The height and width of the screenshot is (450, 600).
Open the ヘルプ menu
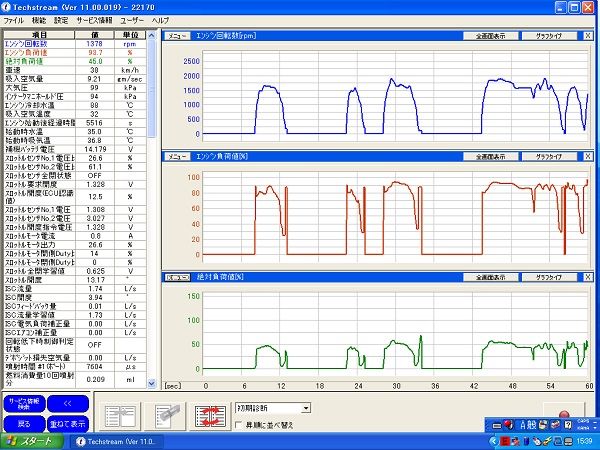click(x=160, y=20)
